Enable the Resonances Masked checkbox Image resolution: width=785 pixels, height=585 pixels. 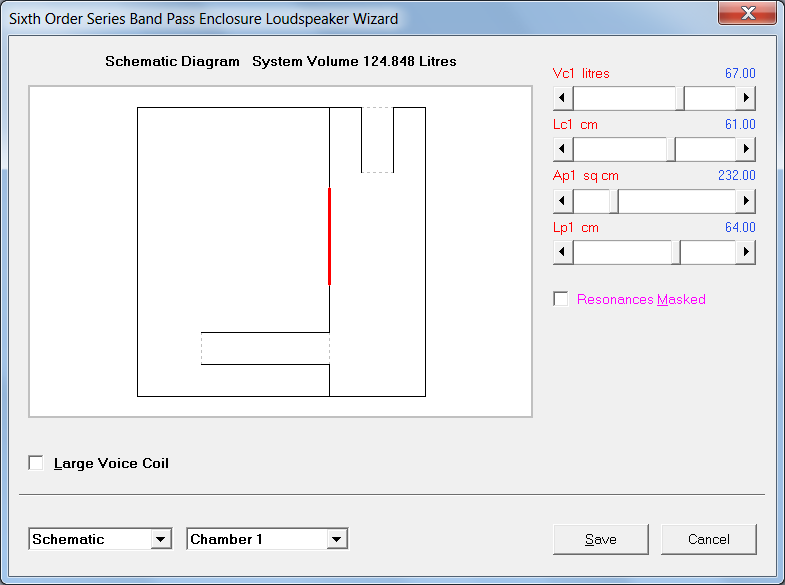[x=561, y=299]
